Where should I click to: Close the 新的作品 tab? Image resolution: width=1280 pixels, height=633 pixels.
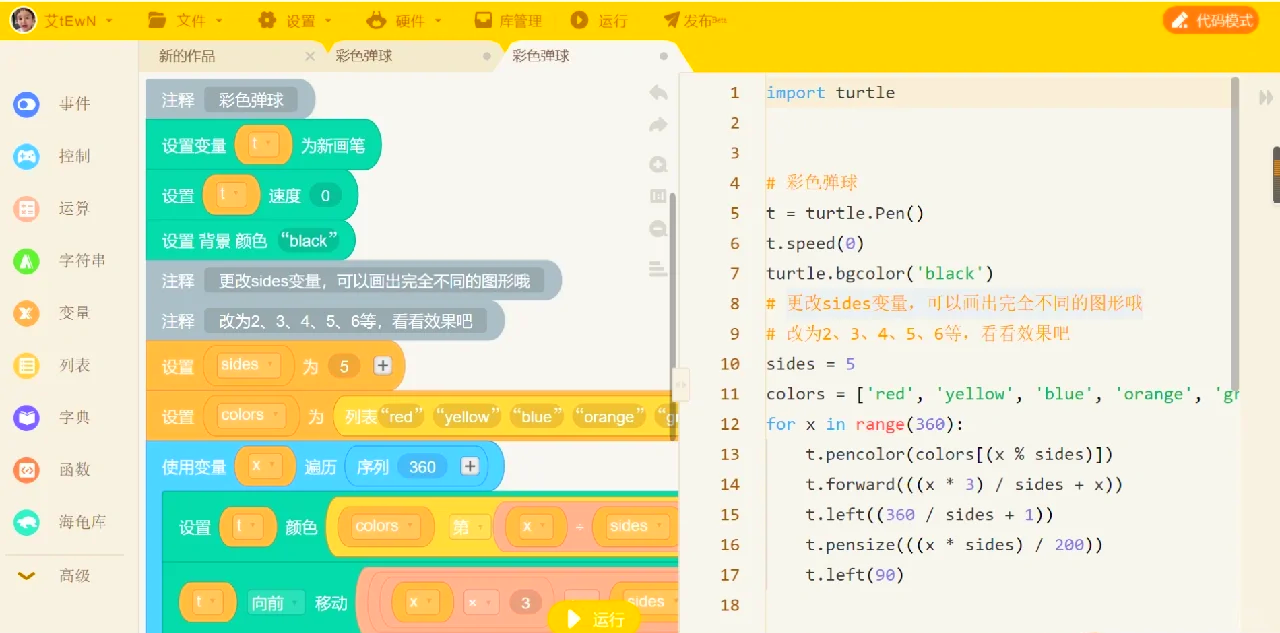[x=310, y=56]
